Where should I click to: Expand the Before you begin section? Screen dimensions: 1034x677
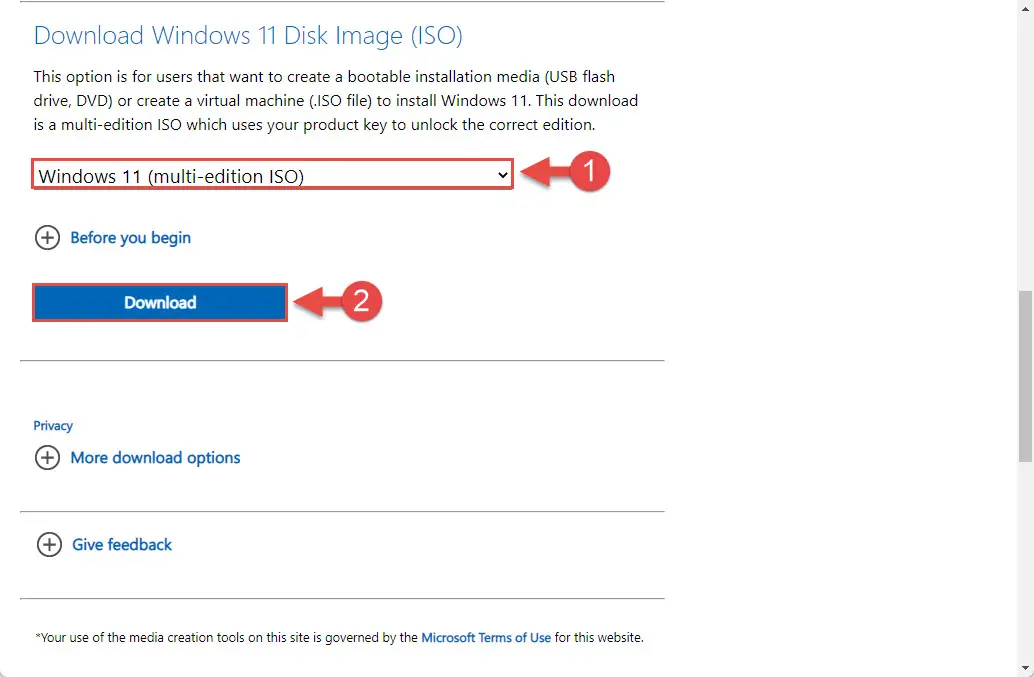coord(130,238)
